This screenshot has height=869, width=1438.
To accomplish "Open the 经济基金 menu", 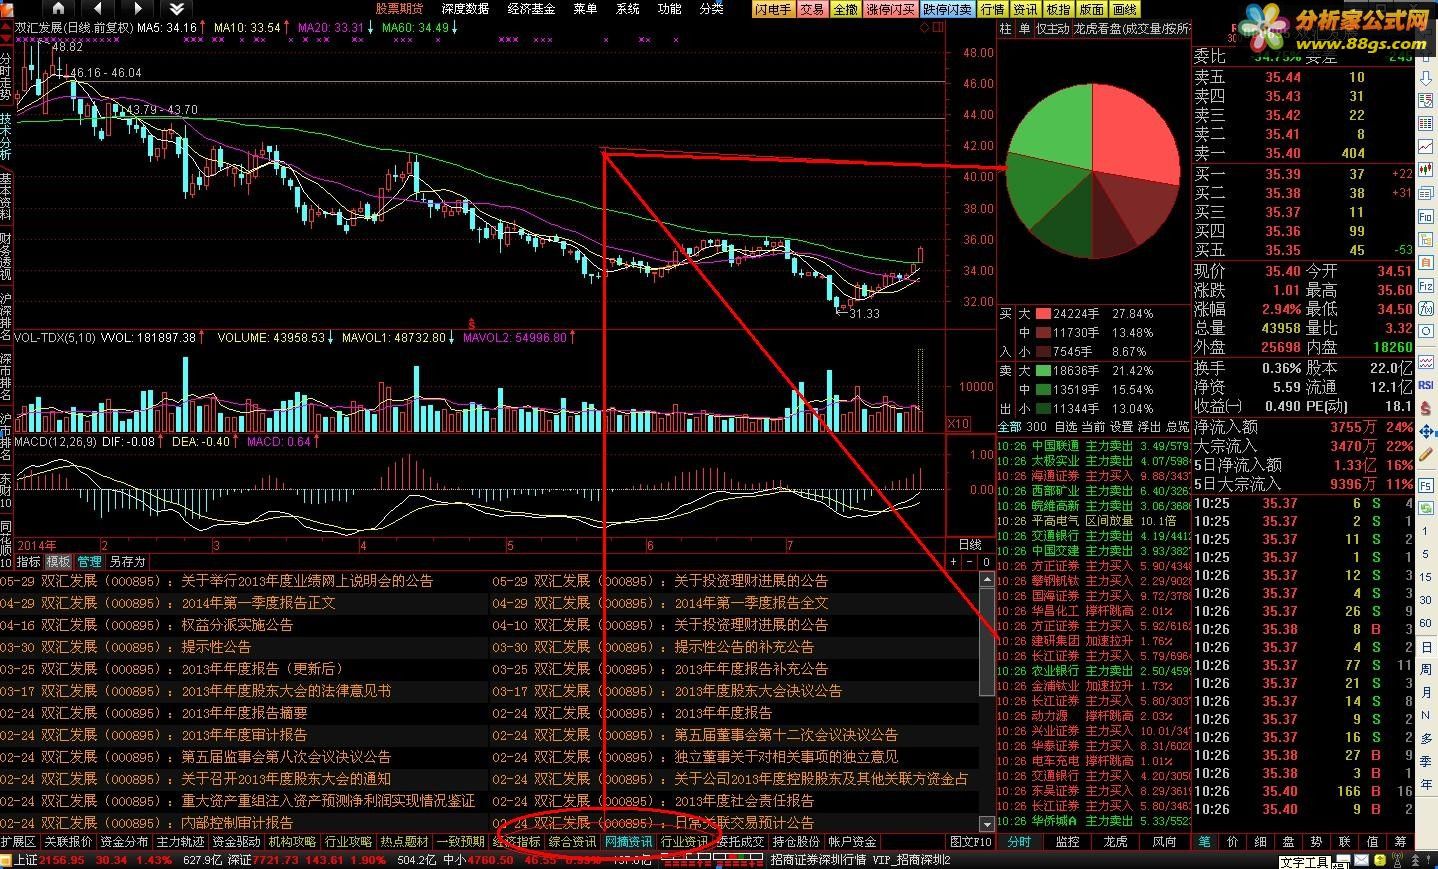I will pyautogui.click(x=531, y=9).
